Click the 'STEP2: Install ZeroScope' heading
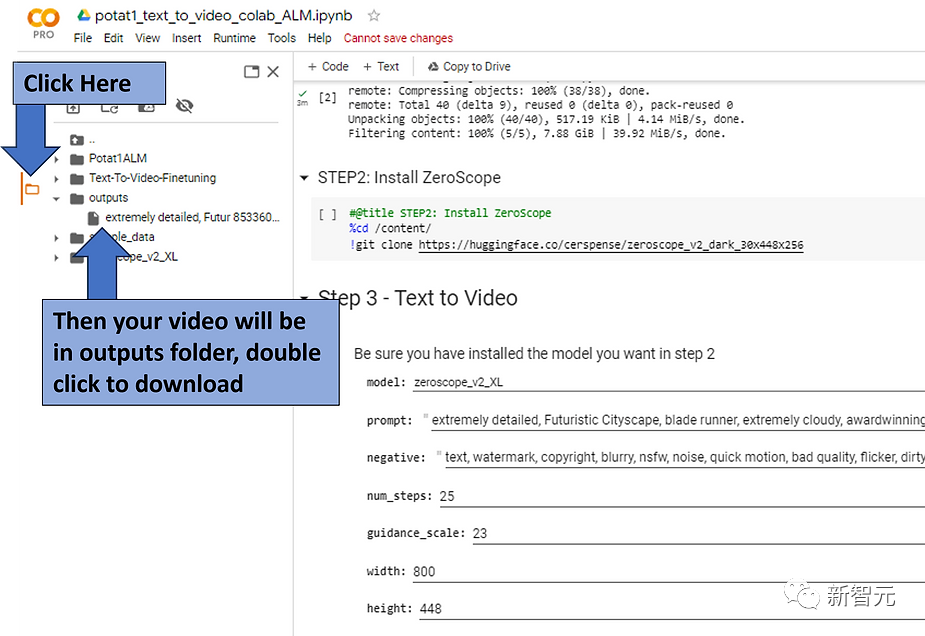This screenshot has height=636, width=925. click(x=409, y=178)
